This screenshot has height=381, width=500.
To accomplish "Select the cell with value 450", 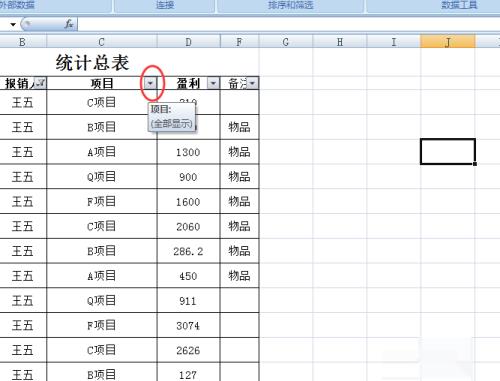I will [x=188, y=276].
